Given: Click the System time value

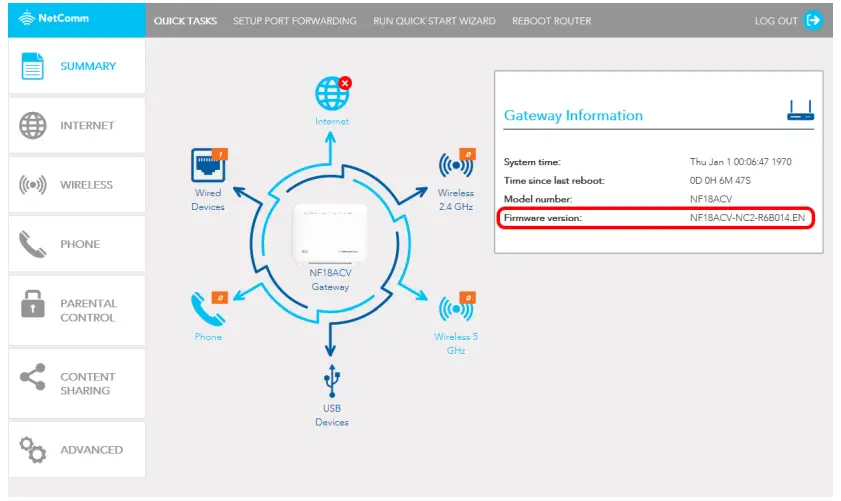Looking at the screenshot, I should point(740,161).
